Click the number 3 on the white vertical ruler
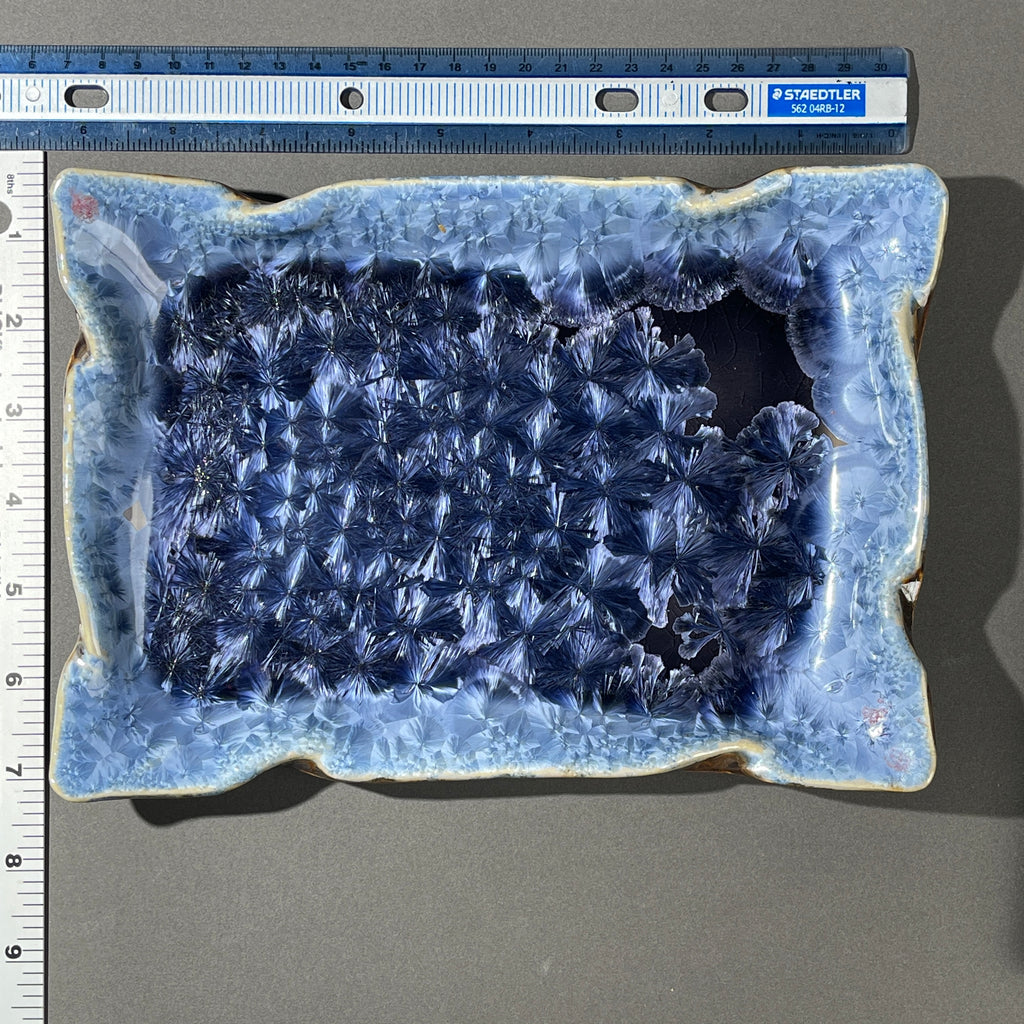This screenshot has width=1024, height=1024. 13,411
